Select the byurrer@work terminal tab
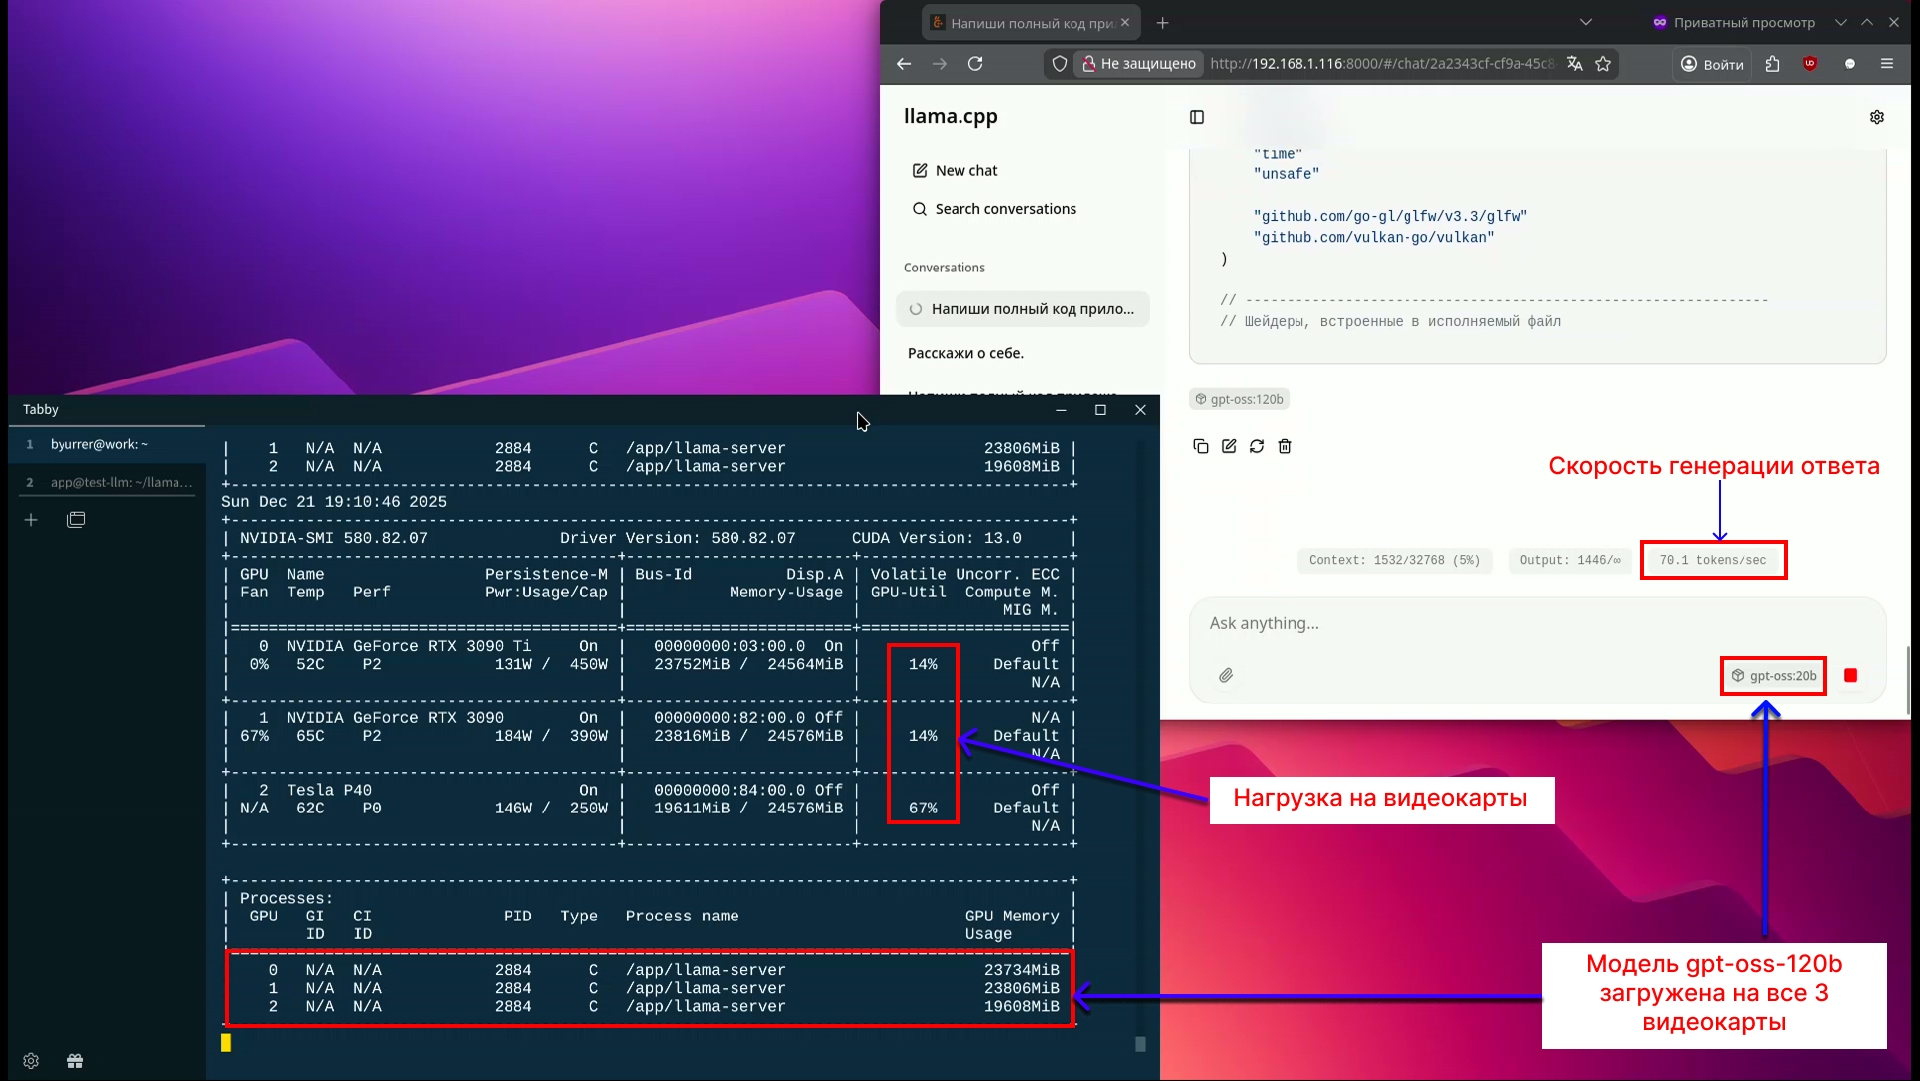Screen dimensions: 1920x1081 pyautogui.click(x=100, y=444)
